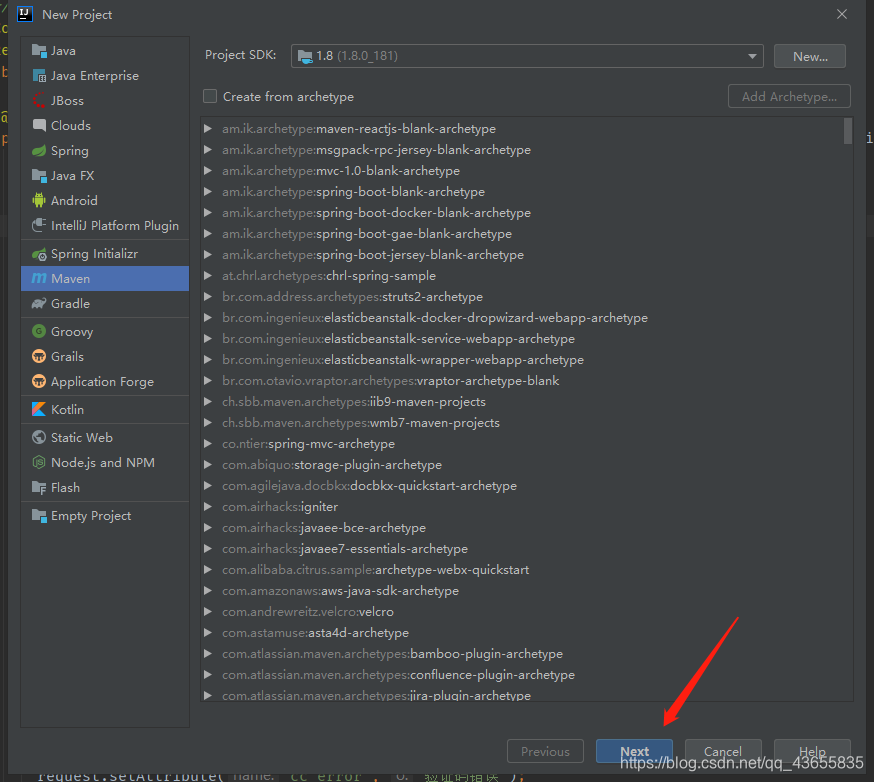Expand struts2-archetype node
874x782 pixels.
pos(208,297)
